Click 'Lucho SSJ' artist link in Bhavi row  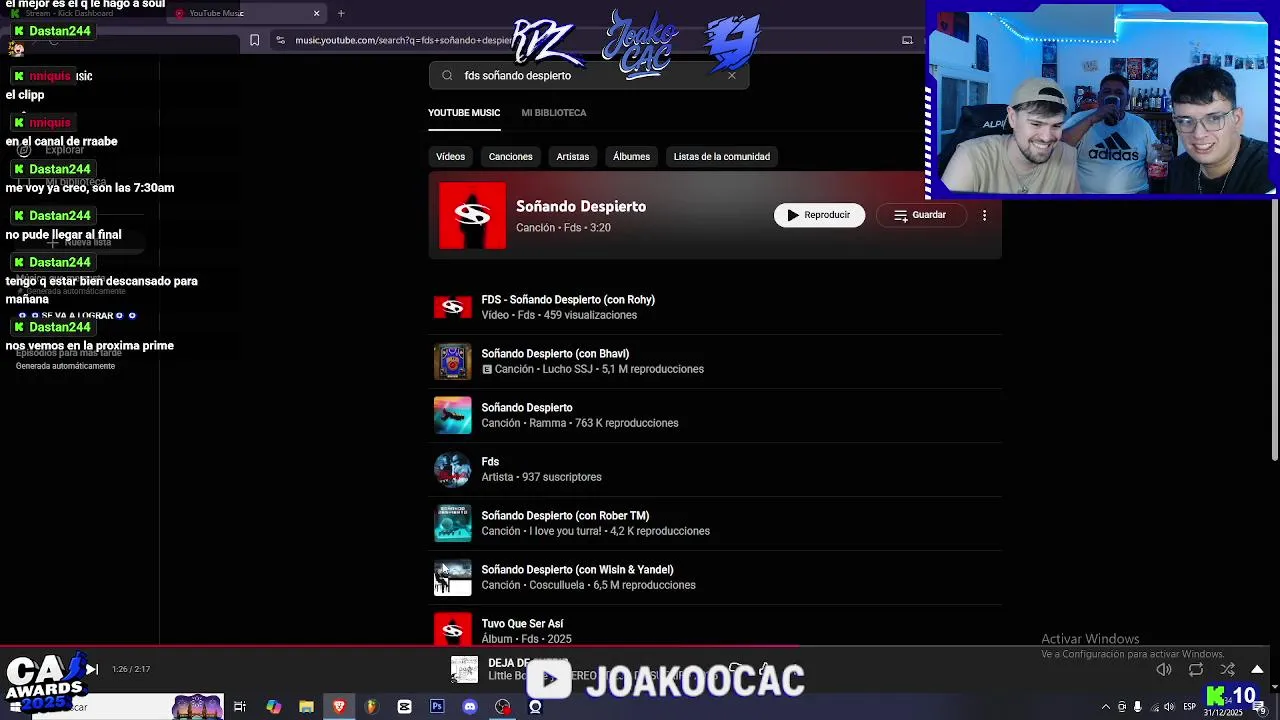point(567,369)
